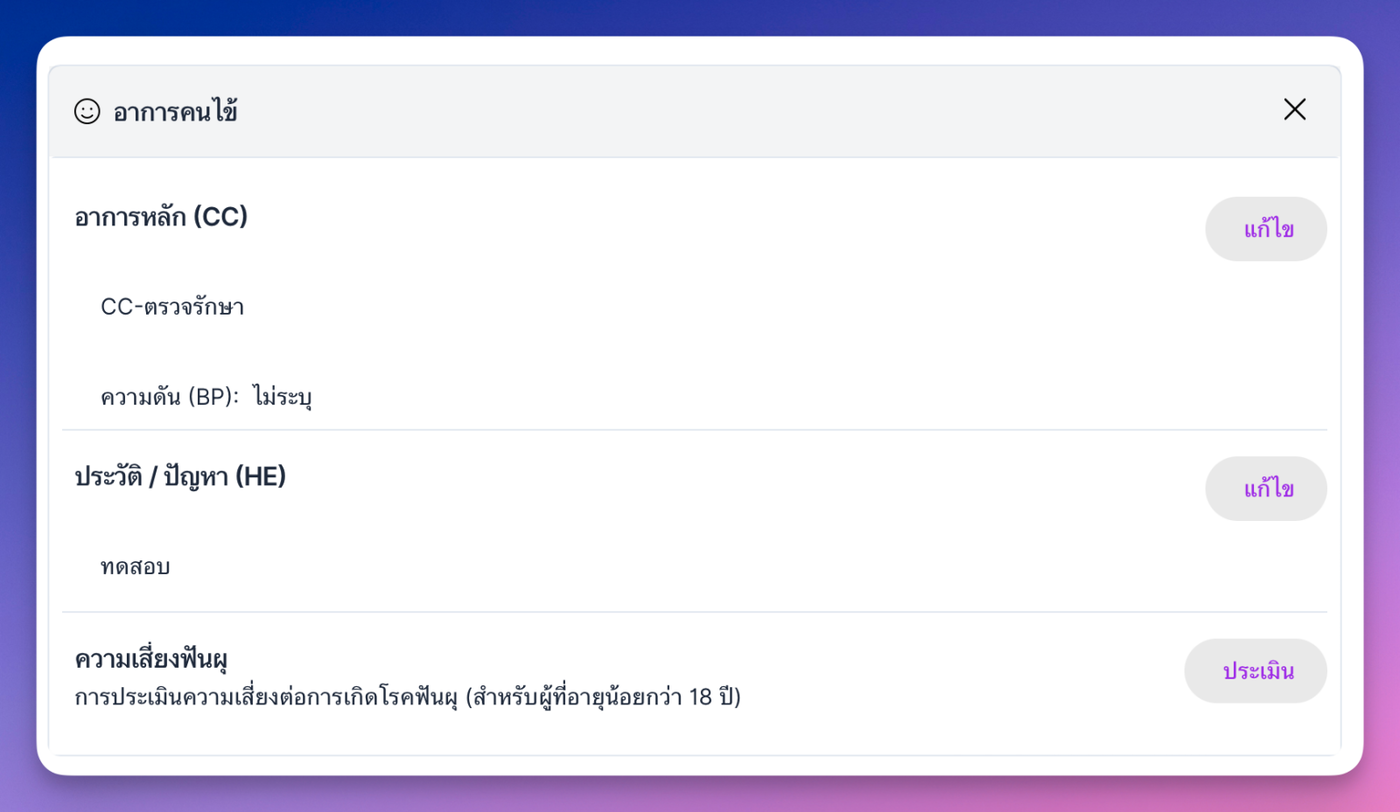This screenshot has height=812, width=1400.
Task: Click the ความเสี่ยงฟันผุ heading
Action: [153, 660]
